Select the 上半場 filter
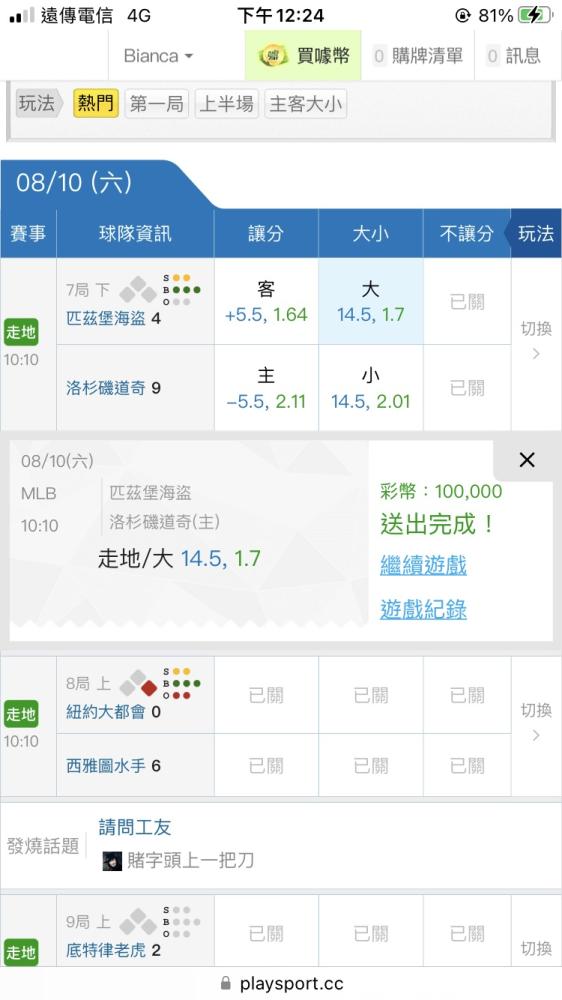This screenshot has width=562, height=1000. coord(226,103)
